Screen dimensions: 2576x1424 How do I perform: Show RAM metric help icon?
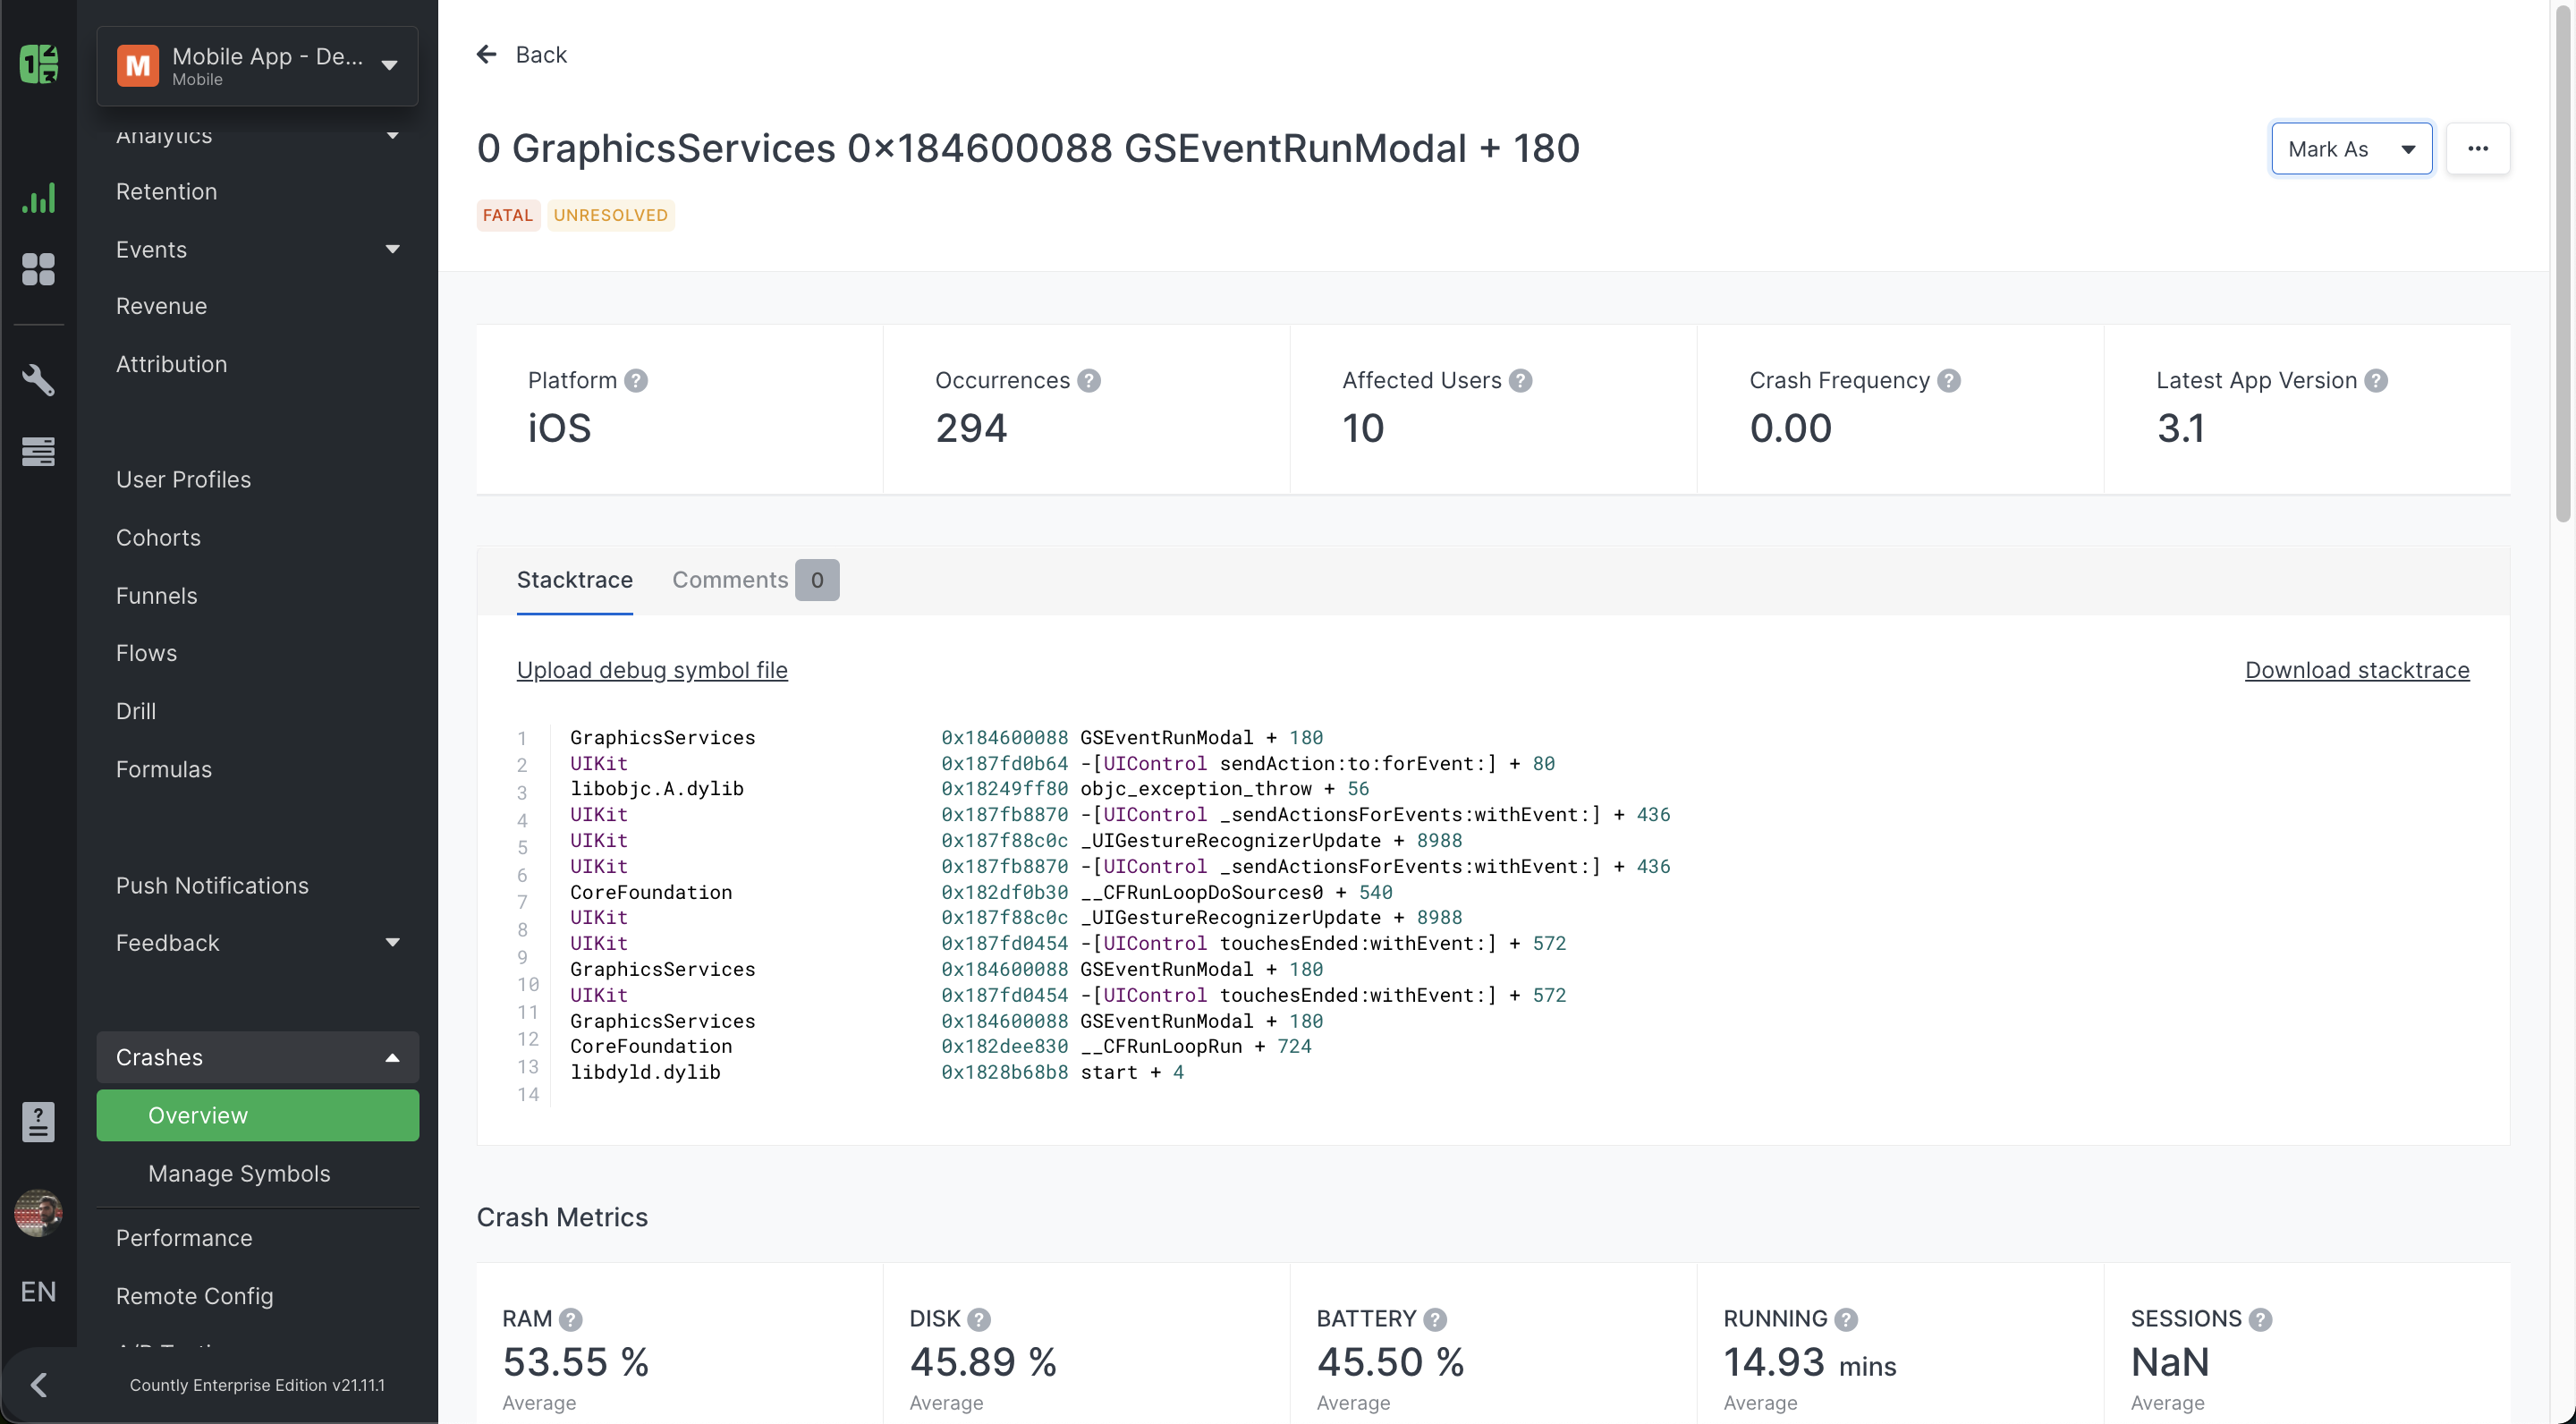[571, 1320]
